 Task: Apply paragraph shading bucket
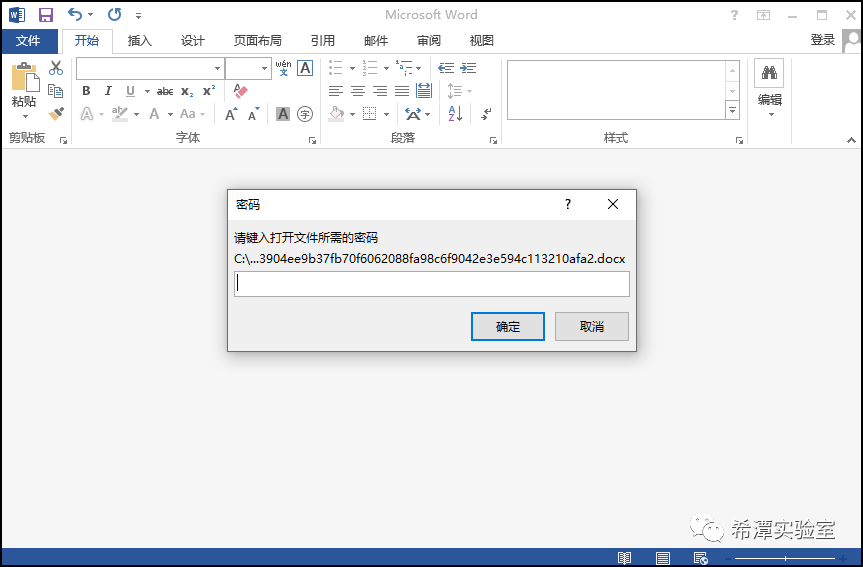(336, 114)
